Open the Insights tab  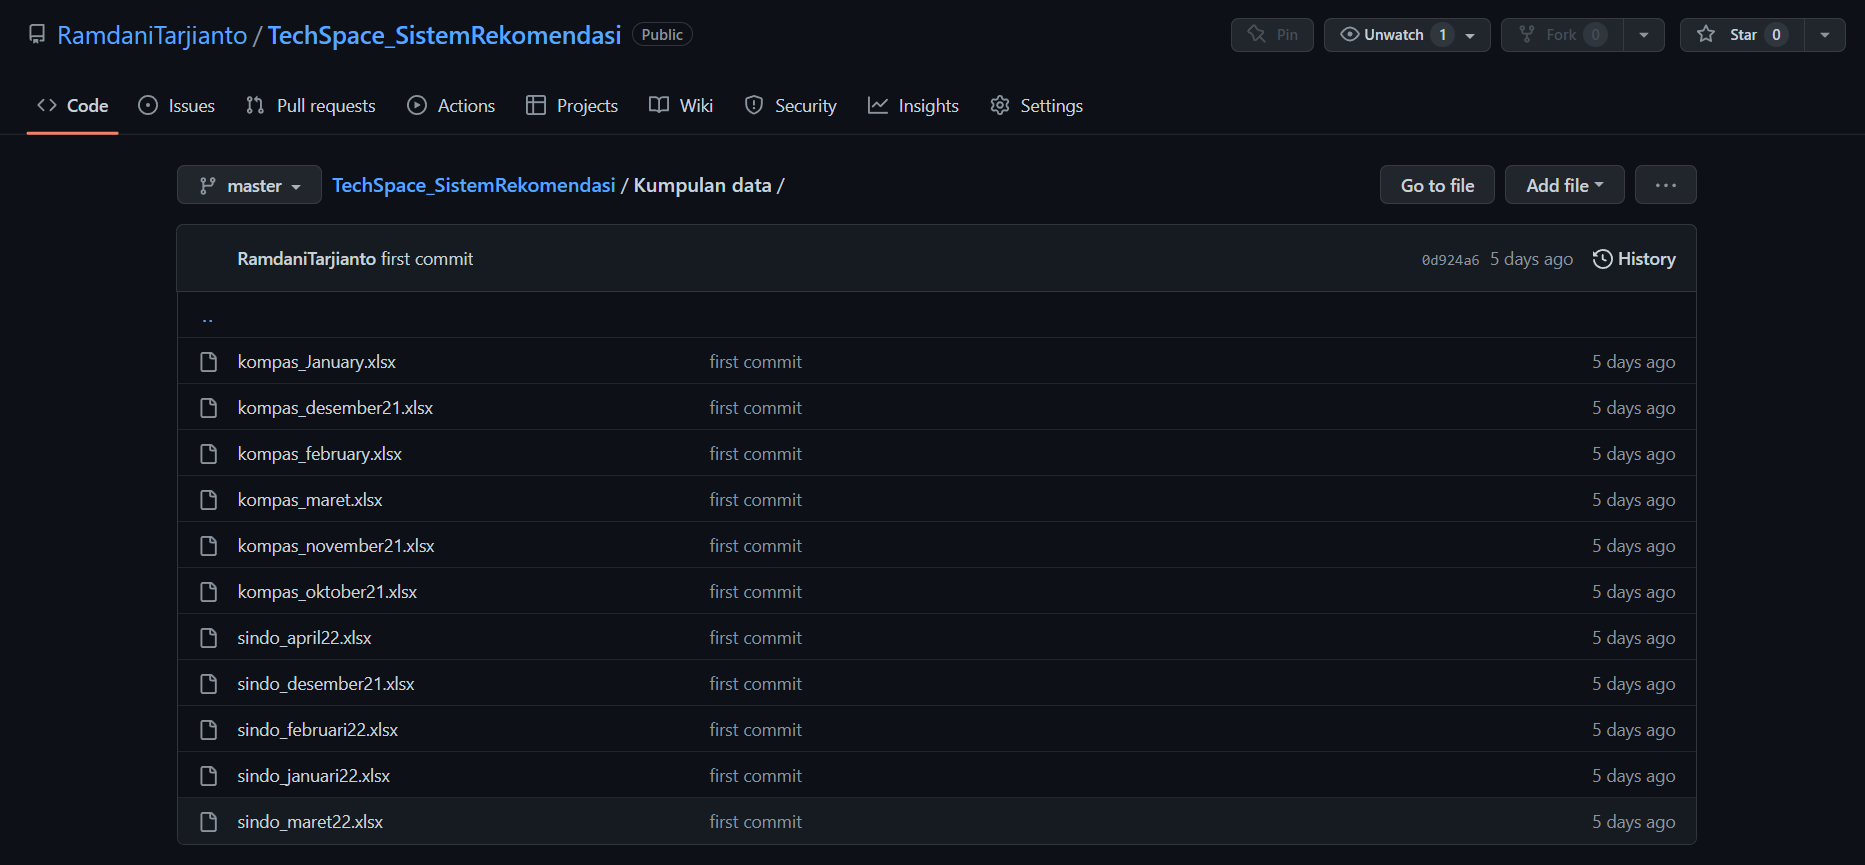[913, 105]
